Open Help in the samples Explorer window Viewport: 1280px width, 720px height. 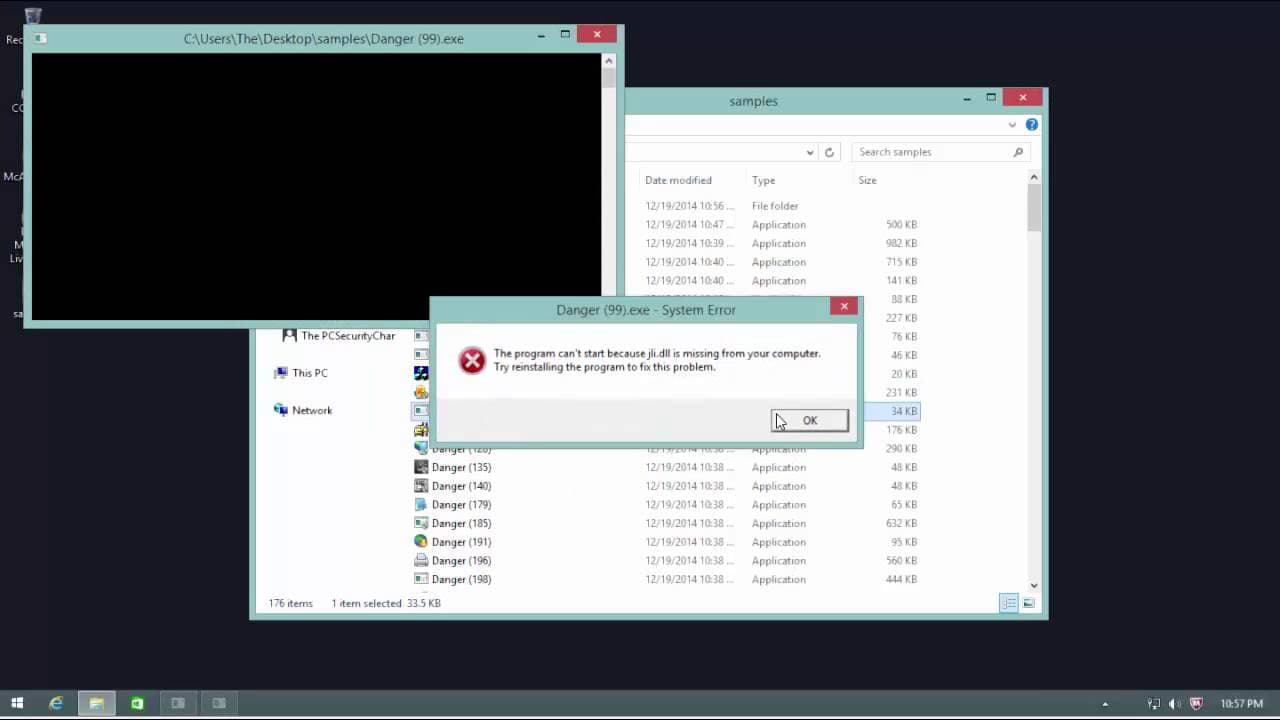point(1032,125)
